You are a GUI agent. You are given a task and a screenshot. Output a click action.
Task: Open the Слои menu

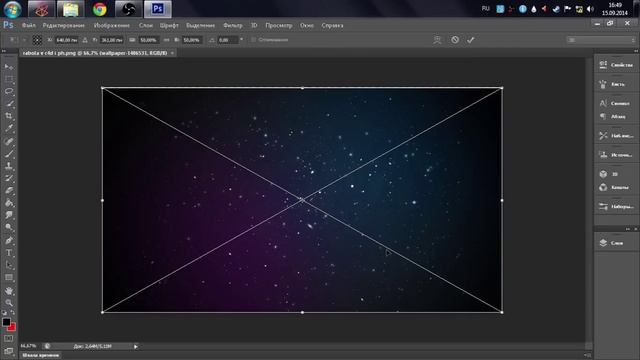(x=145, y=25)
